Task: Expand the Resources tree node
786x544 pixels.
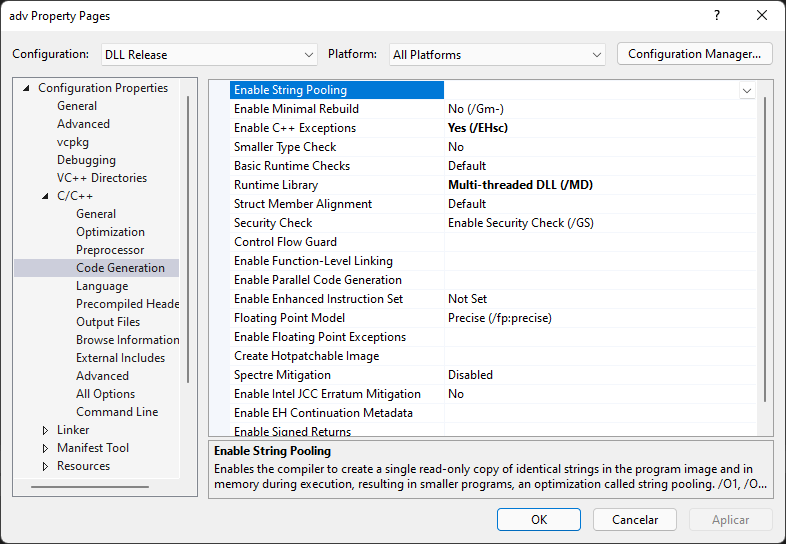Action: coord(46,466)
